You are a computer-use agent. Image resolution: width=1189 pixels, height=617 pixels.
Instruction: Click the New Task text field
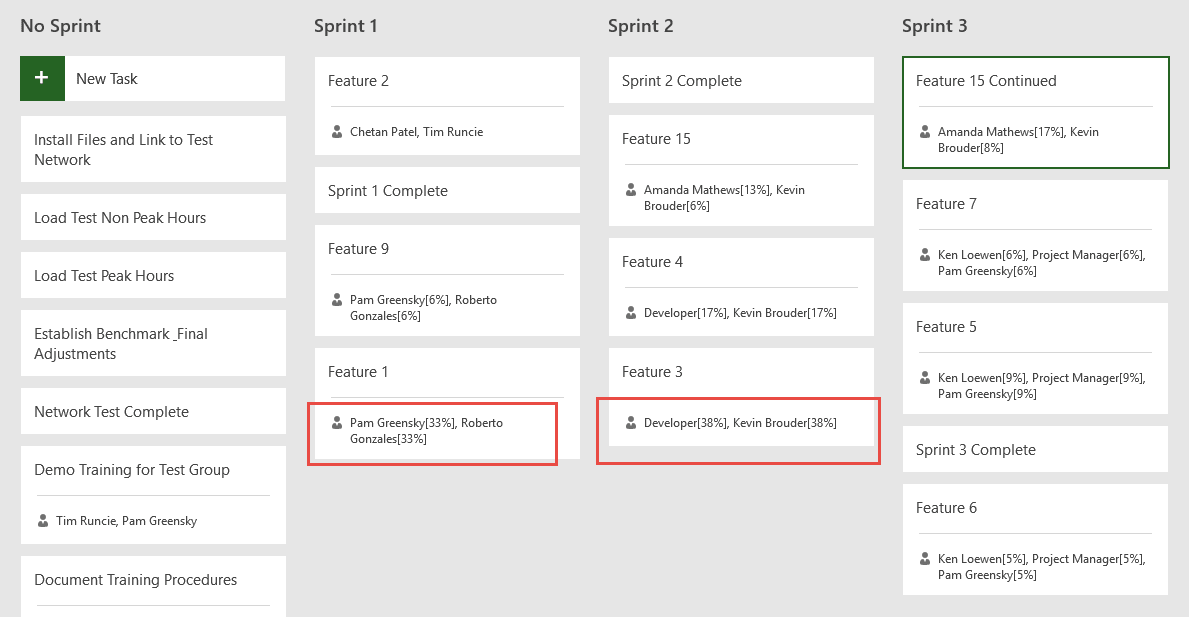coord(175,78)
